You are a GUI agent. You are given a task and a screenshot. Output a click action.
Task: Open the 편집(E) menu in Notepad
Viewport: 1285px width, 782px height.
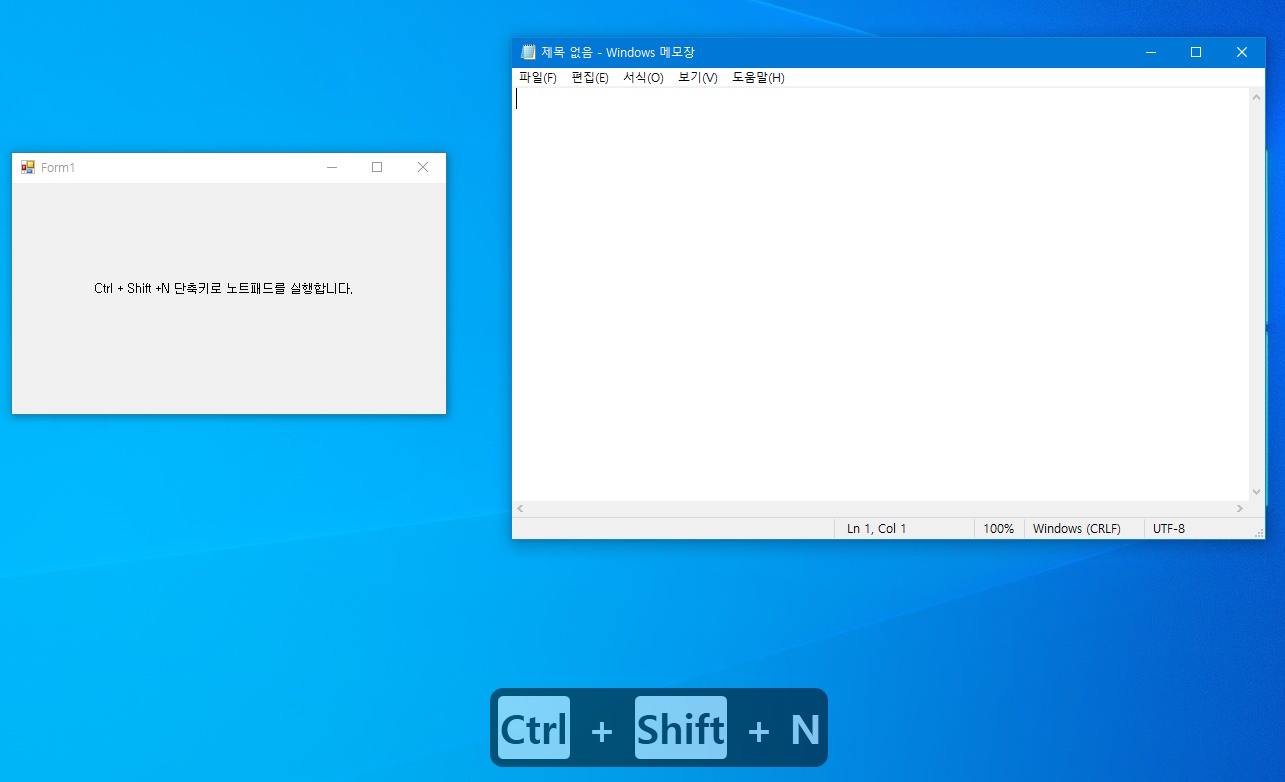pyautogui.click(x=590, y=78)
